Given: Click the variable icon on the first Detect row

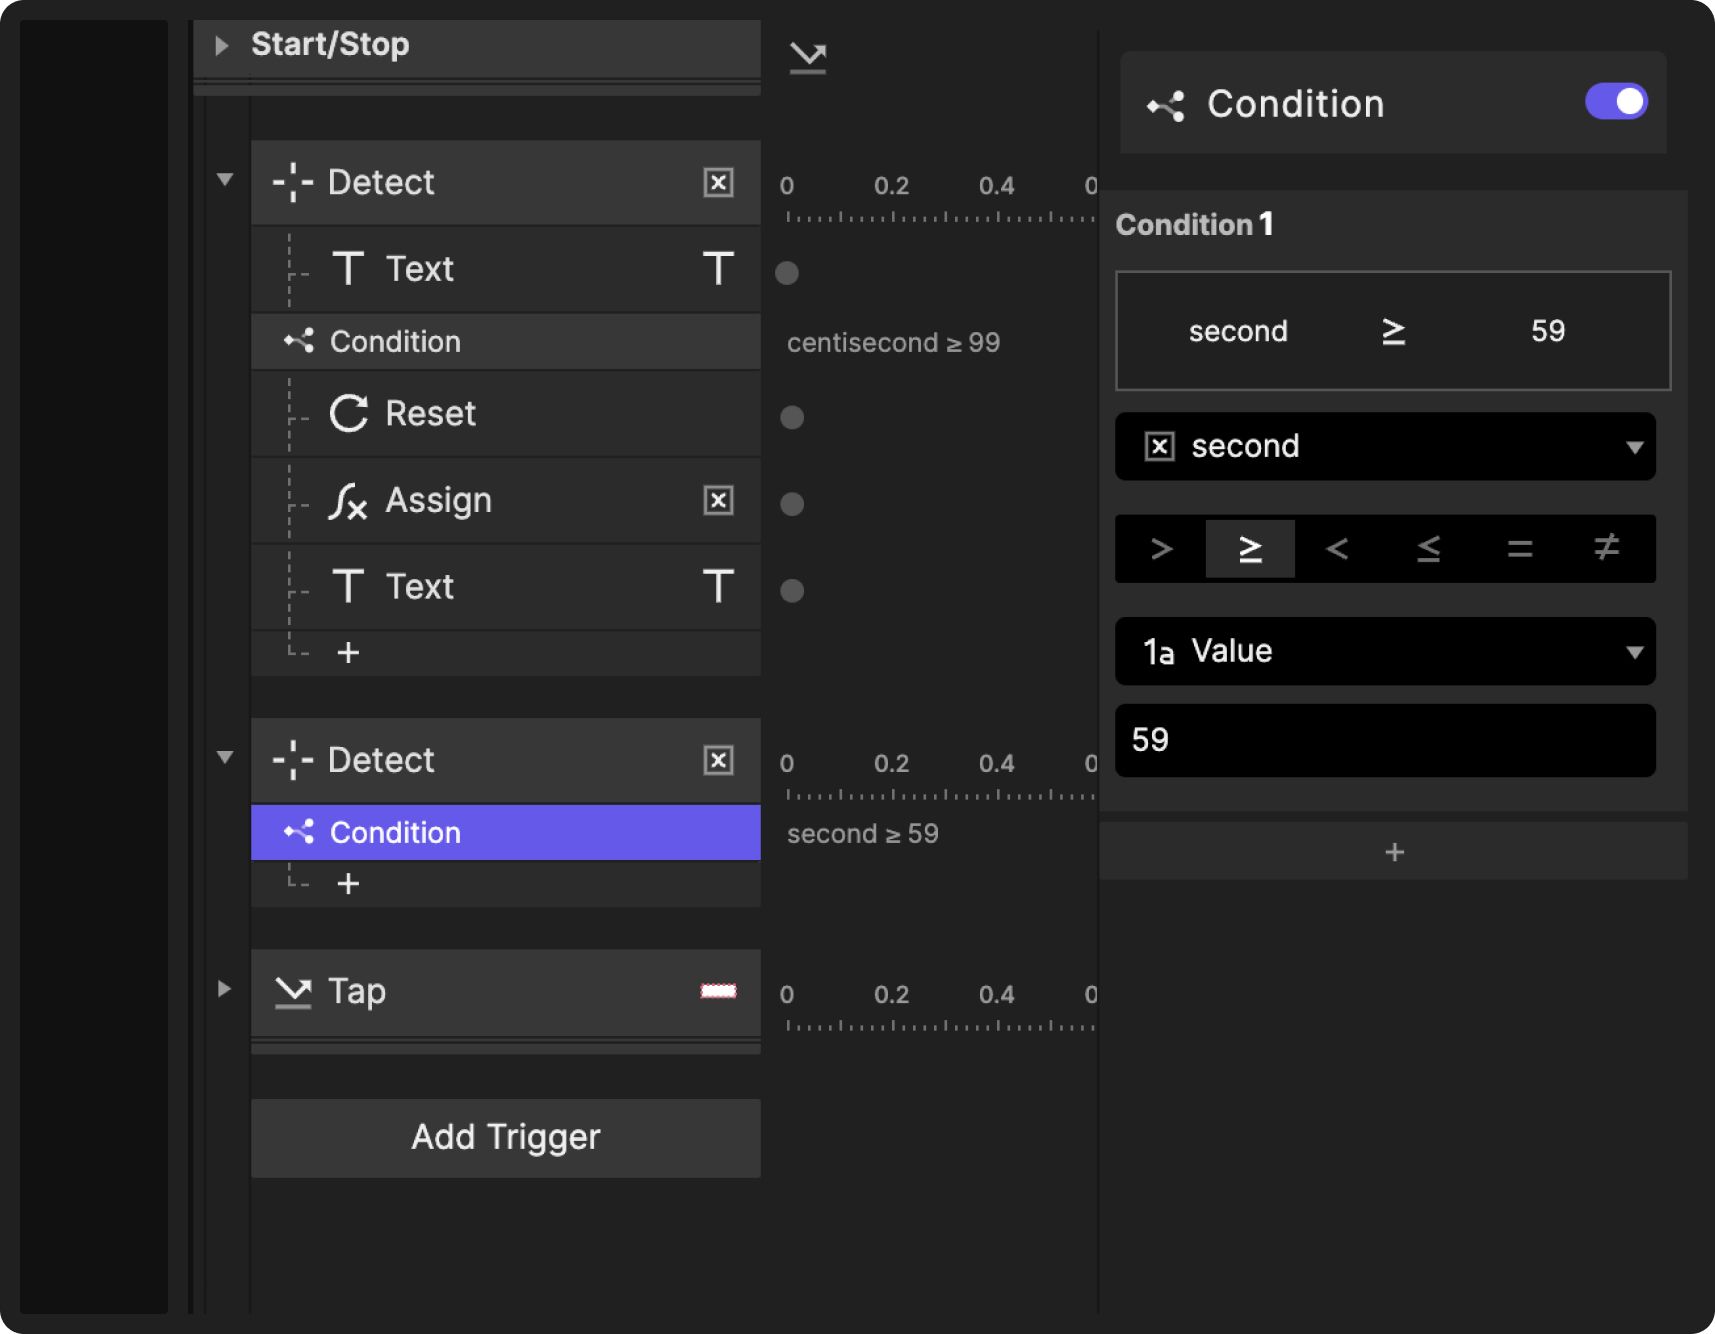Looking at the screenshot, I should 718,183.
